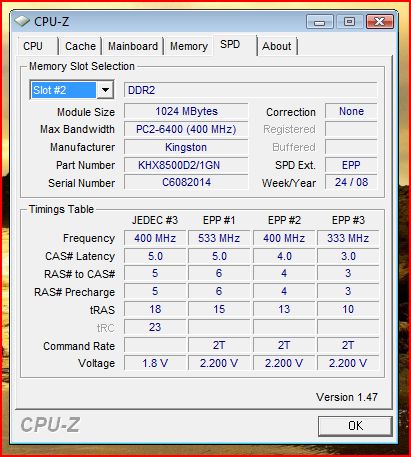Click the Kingston manufacturer value
This screenshot has width=411, height=457.
pos(186,147)
